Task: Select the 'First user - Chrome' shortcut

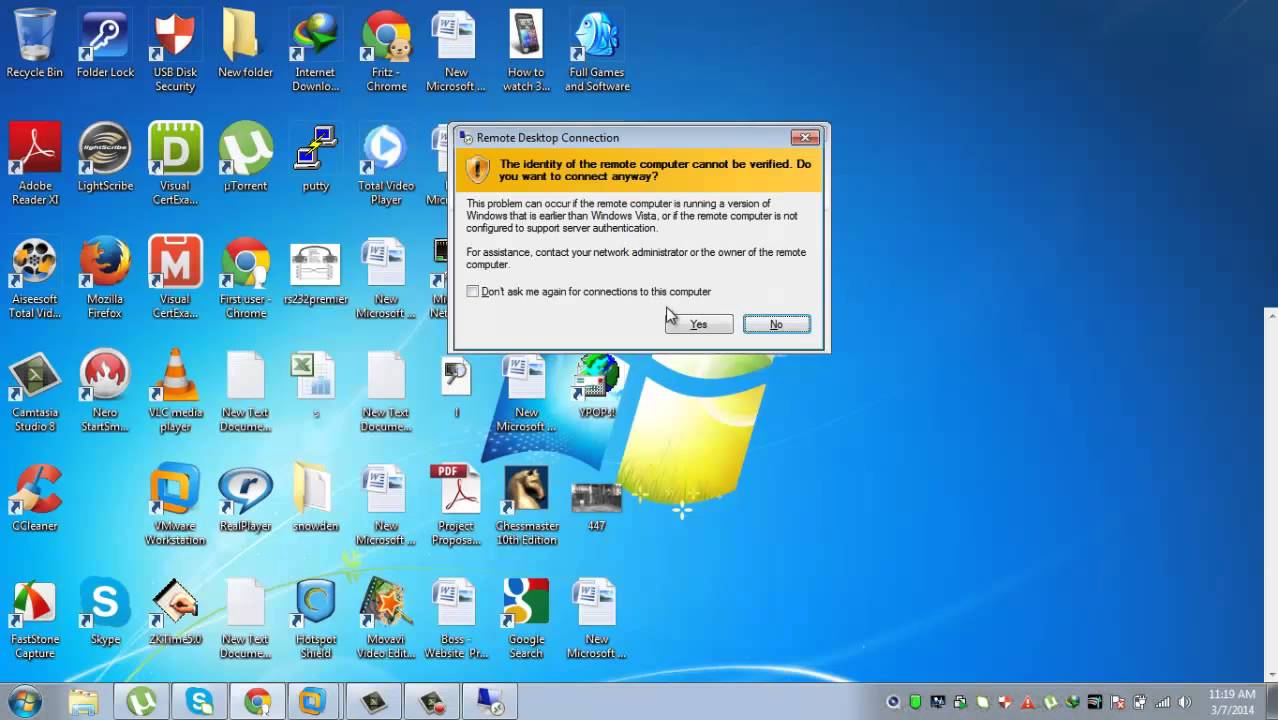Action: click(x=245, y=278)
